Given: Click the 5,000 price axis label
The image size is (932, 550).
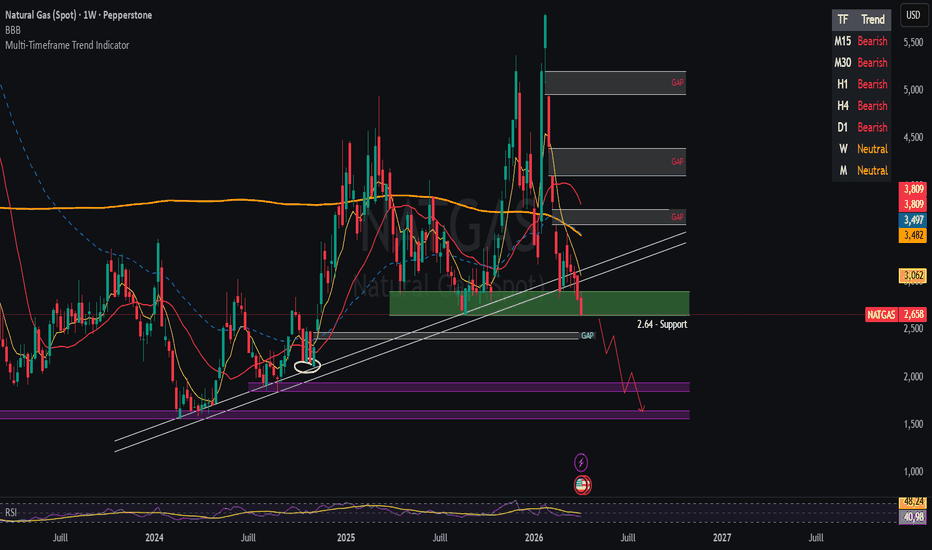Looking at the screenshot, I should 913,90.
